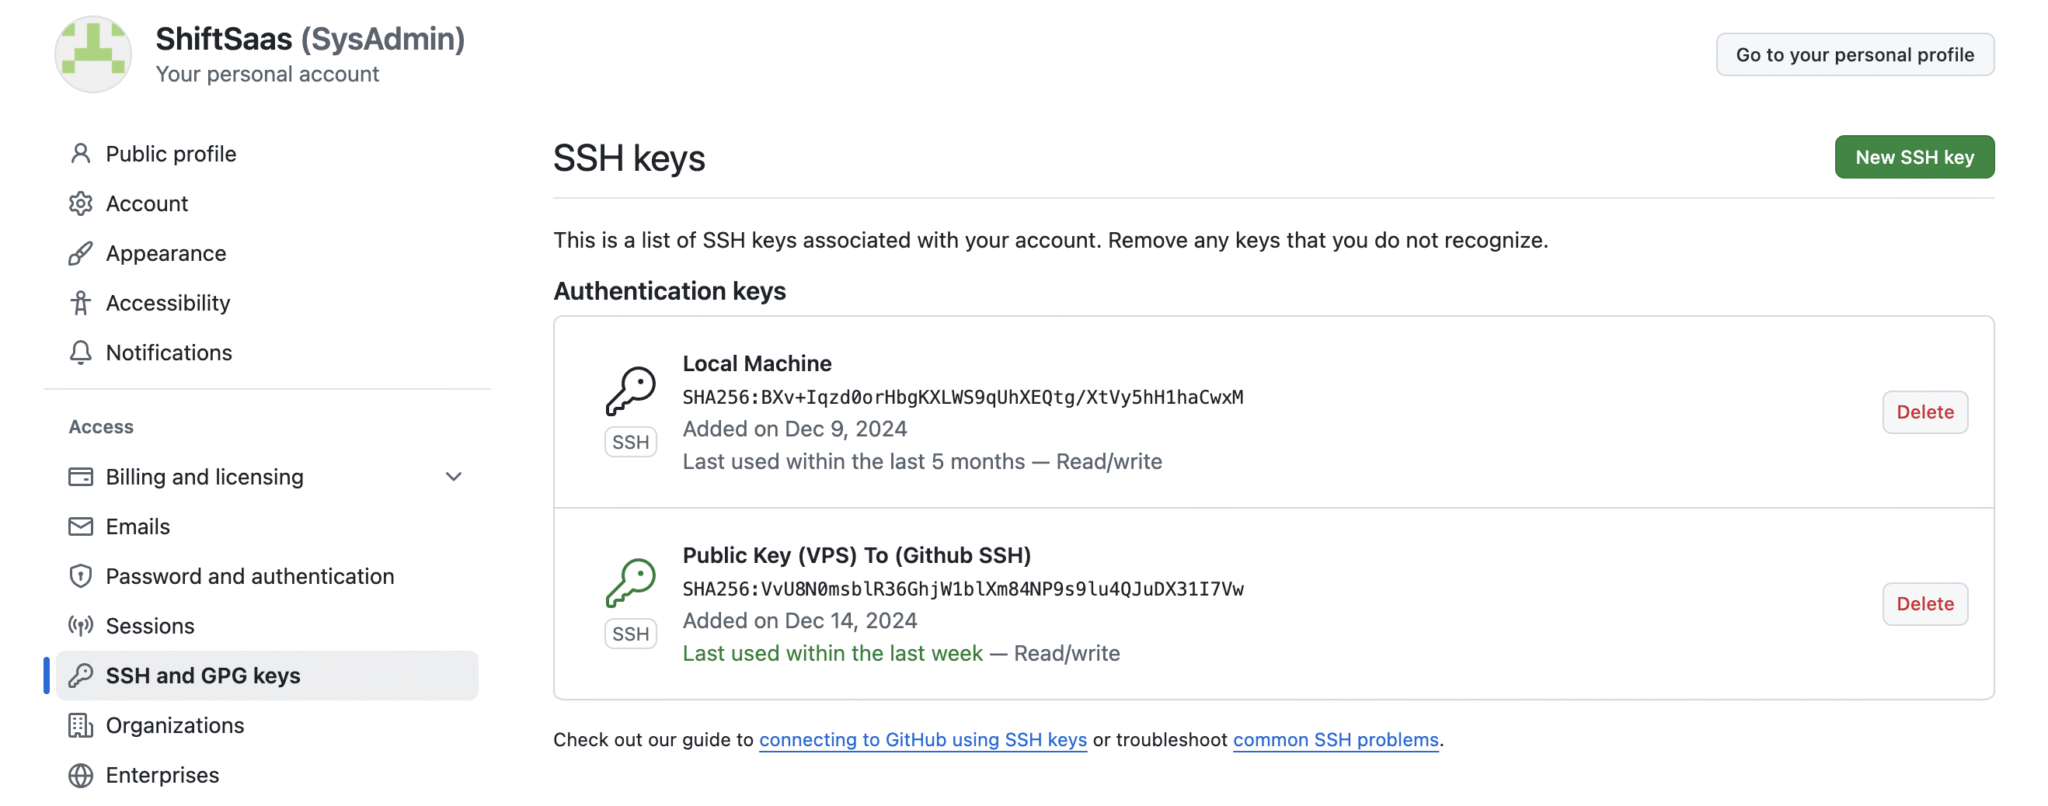Follow the common SSH problems link
2048x806 pixels.
tap(1335, 740)
